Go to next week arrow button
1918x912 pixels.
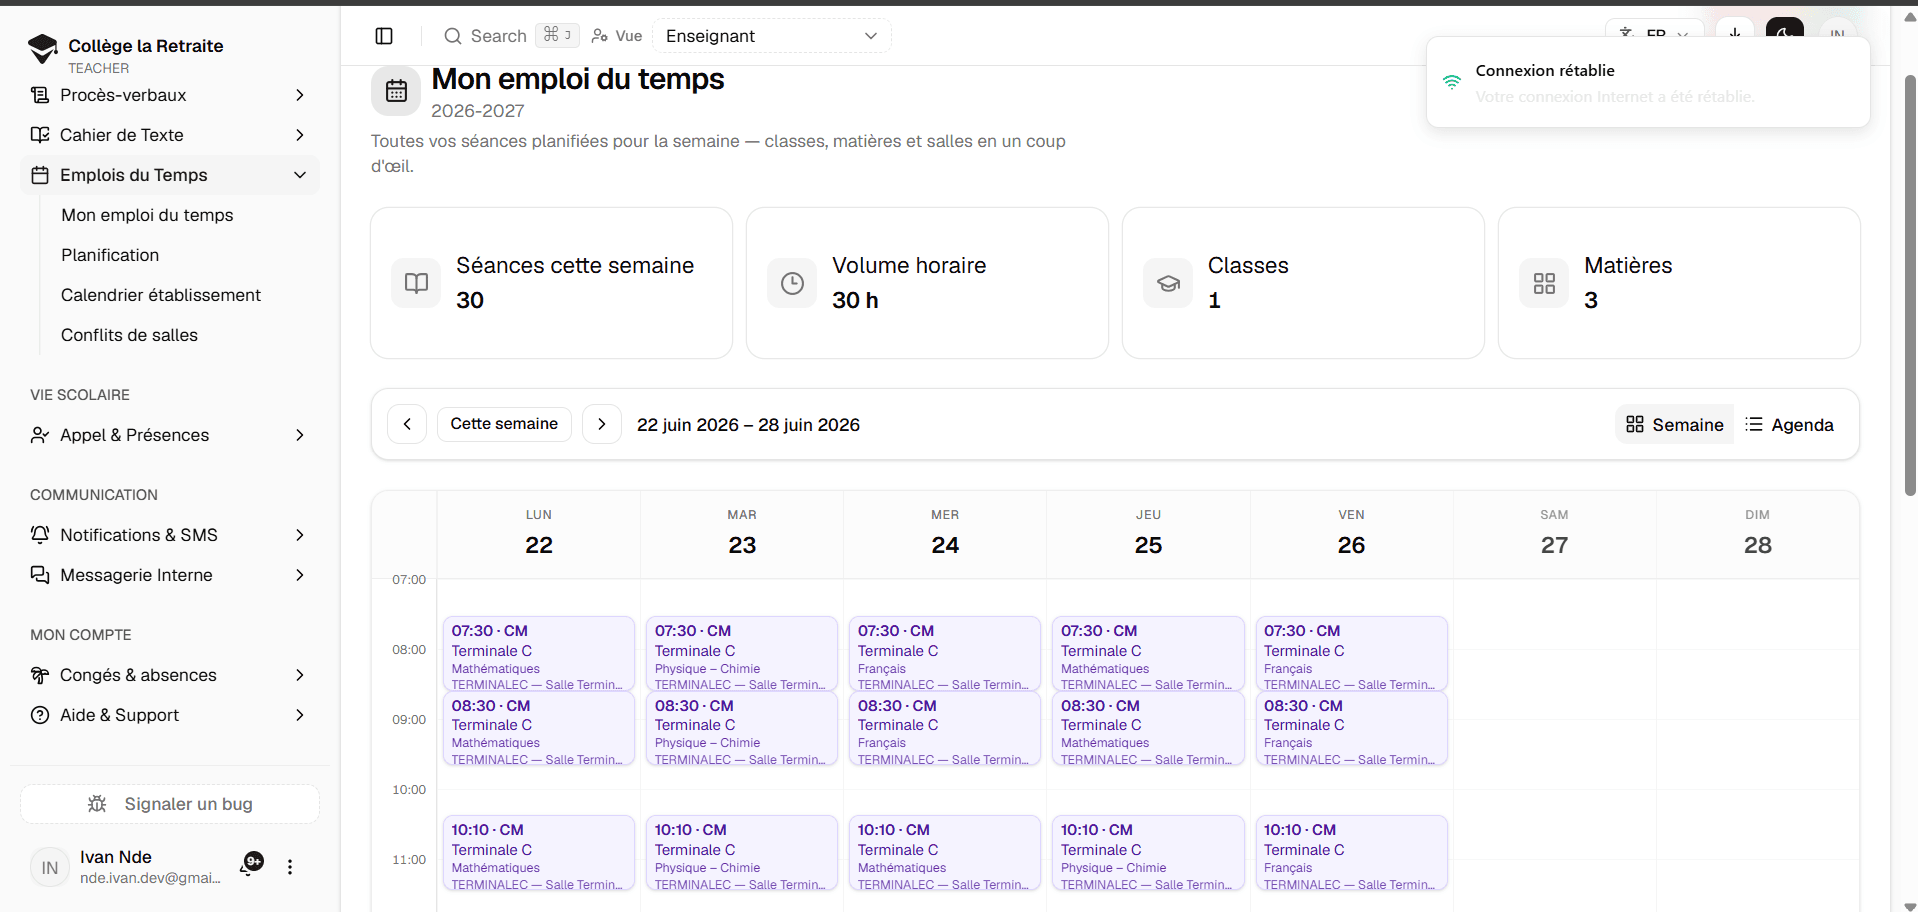[x=602, y=424]
